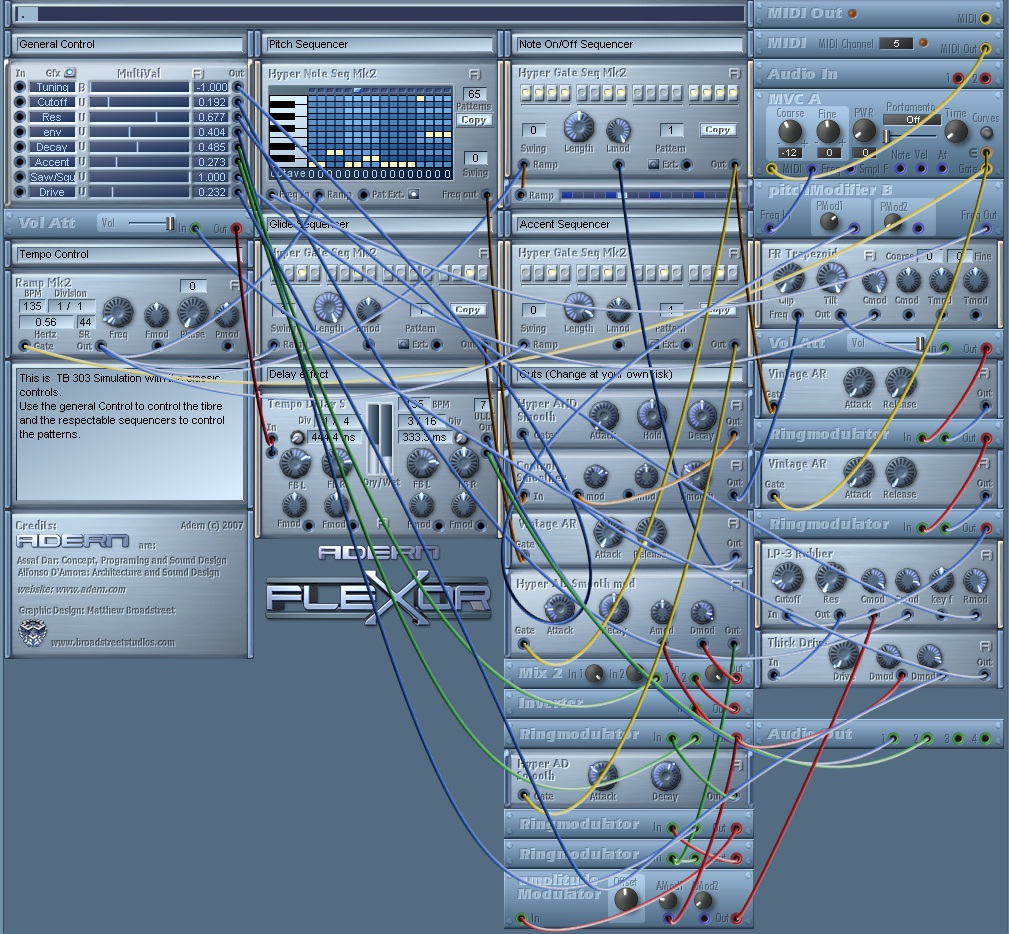This screenshot has width=1009, height=934.
Task: Click the Portamento time slider on MVC A
Action: (910, 136)
